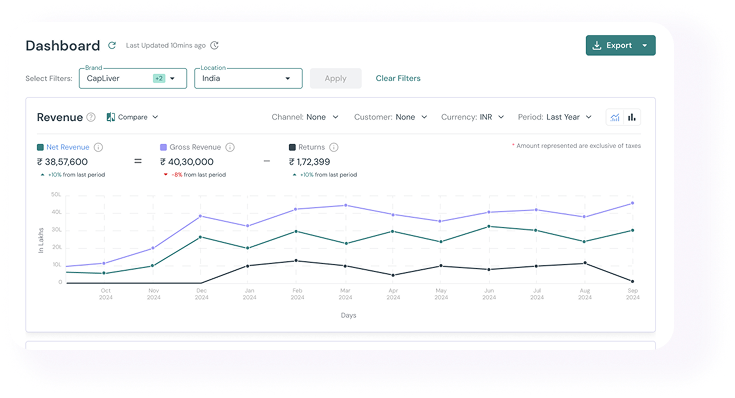Image resolution: width=735 pixels, height=398 pixels.
Task: Click the Net Revenue legend swatch
Action: point(40,147)
